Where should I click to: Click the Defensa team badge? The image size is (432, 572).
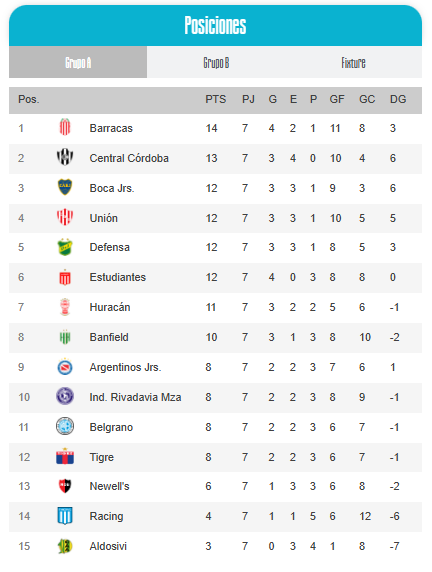click(65, 247)
